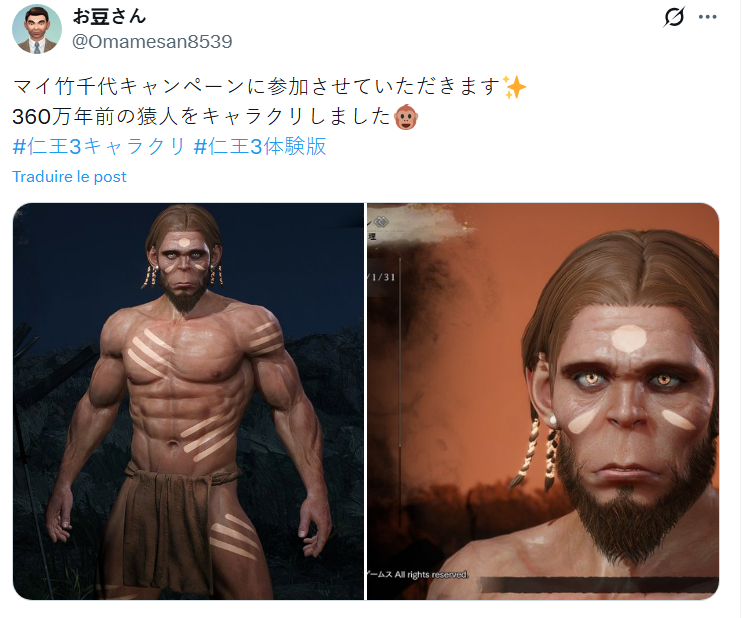Open the full-body character image
Screen dimensions: 745x618
(x=188, y=401)
